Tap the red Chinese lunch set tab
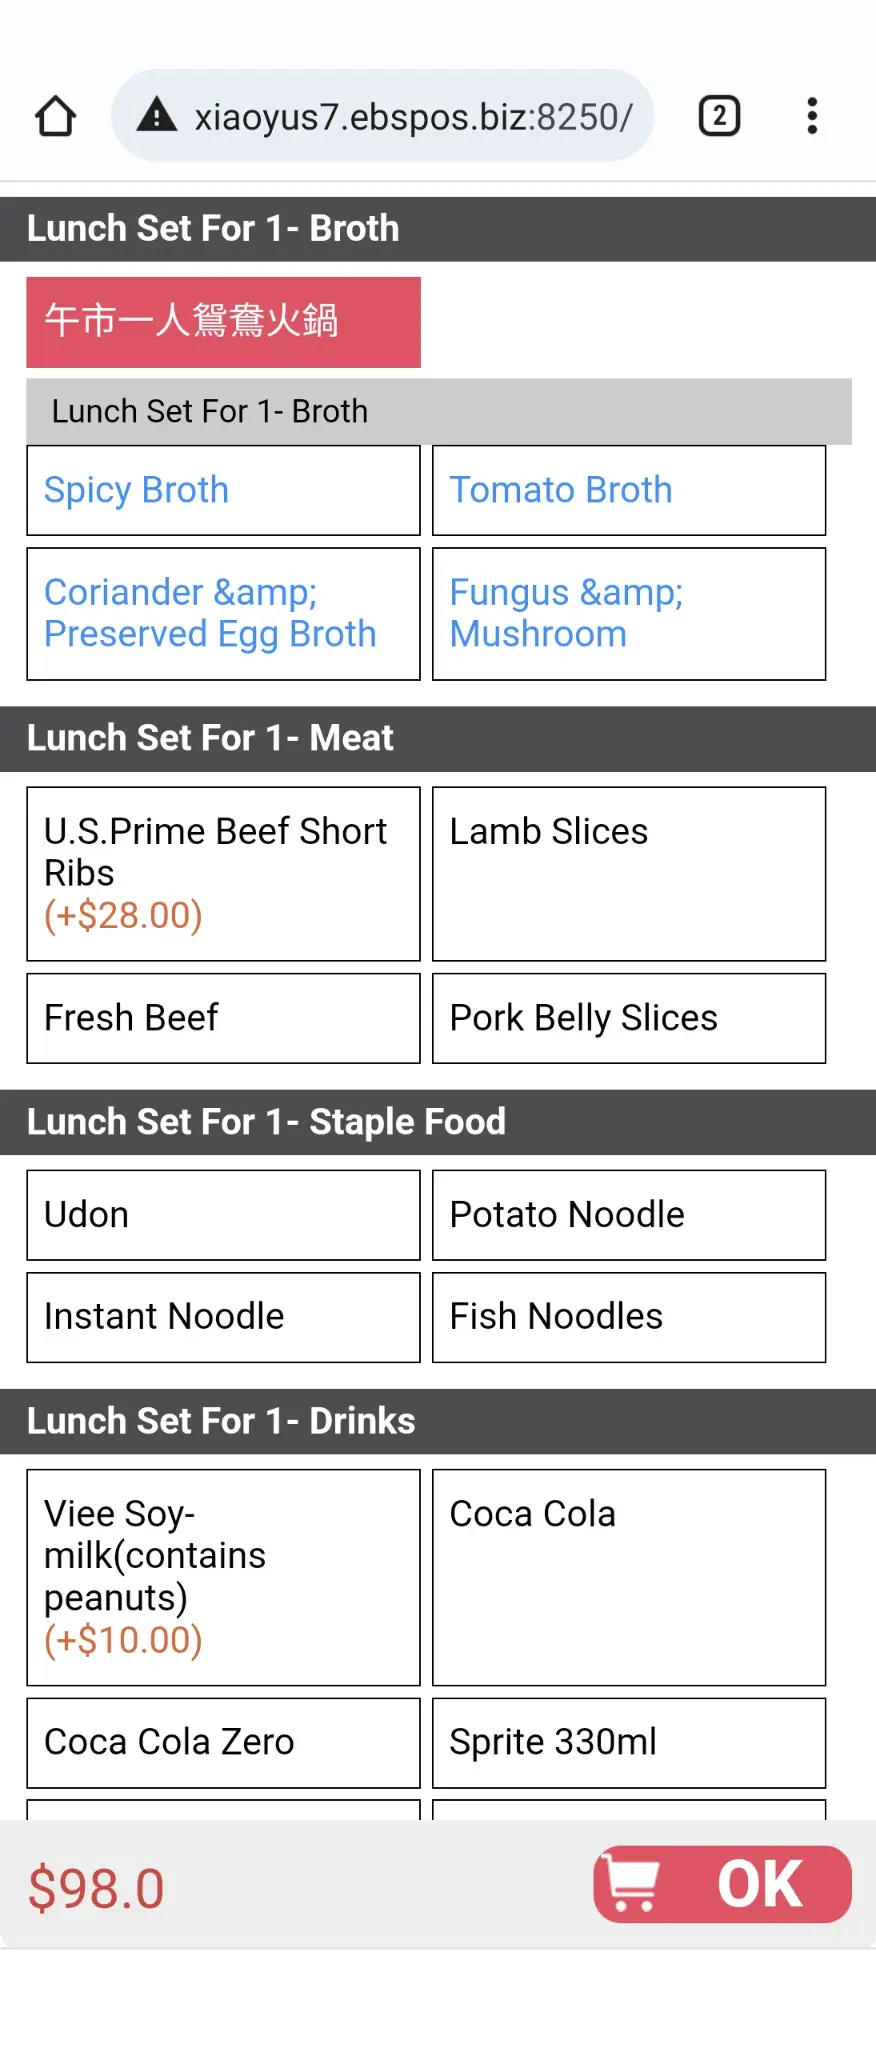Viewport: 876px width, 2048px height. point(223,322)
